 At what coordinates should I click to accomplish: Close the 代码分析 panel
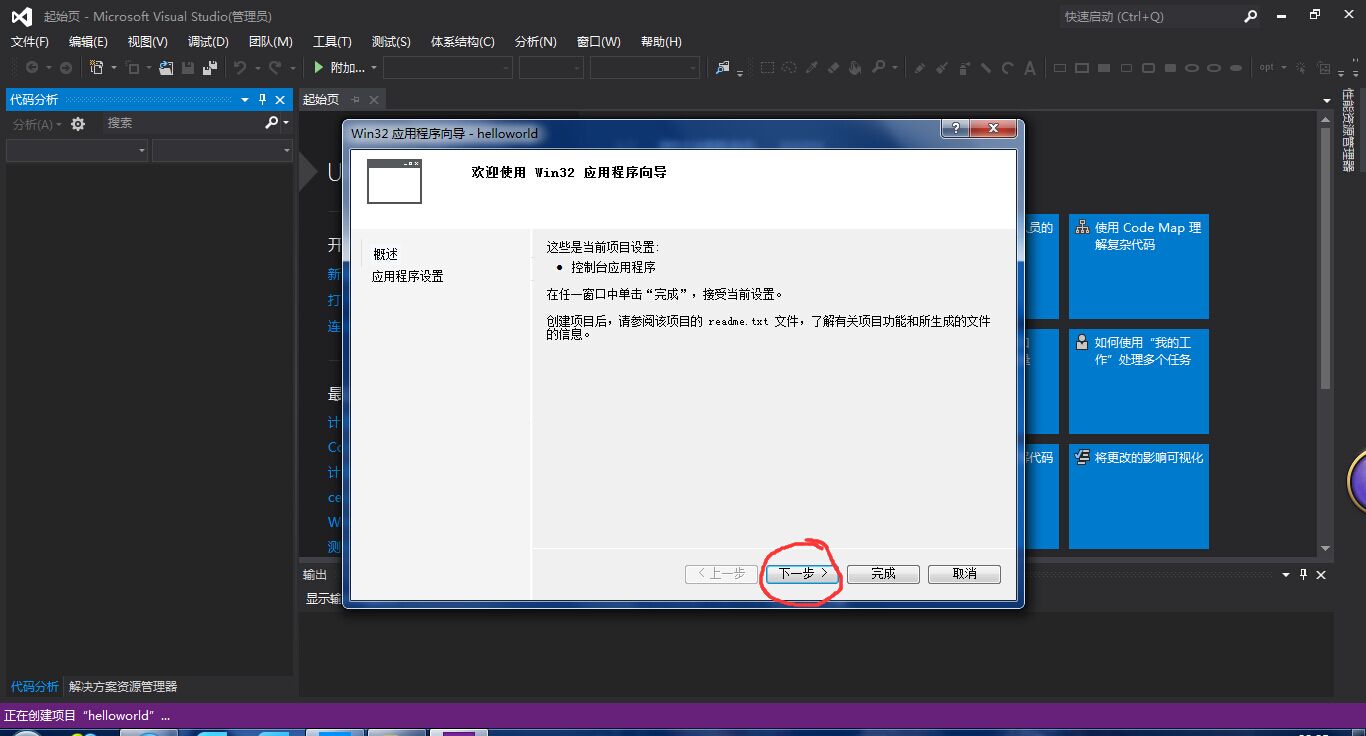click(281, 99)
